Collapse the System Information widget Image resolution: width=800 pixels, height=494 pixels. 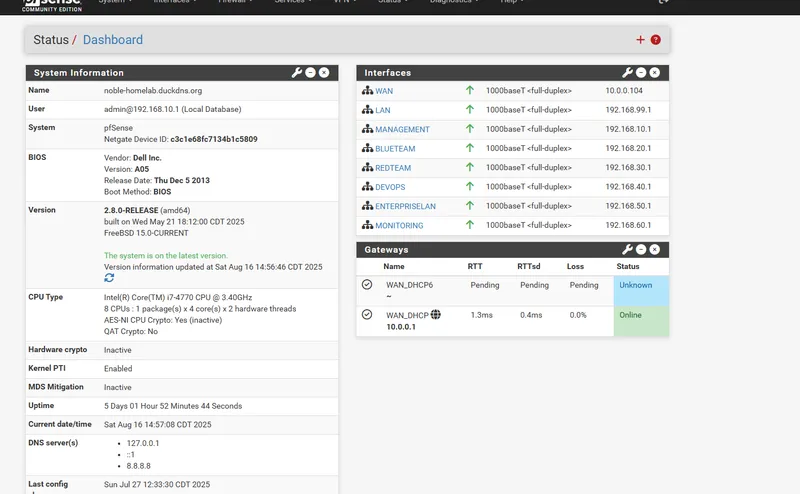coord(310,72)
